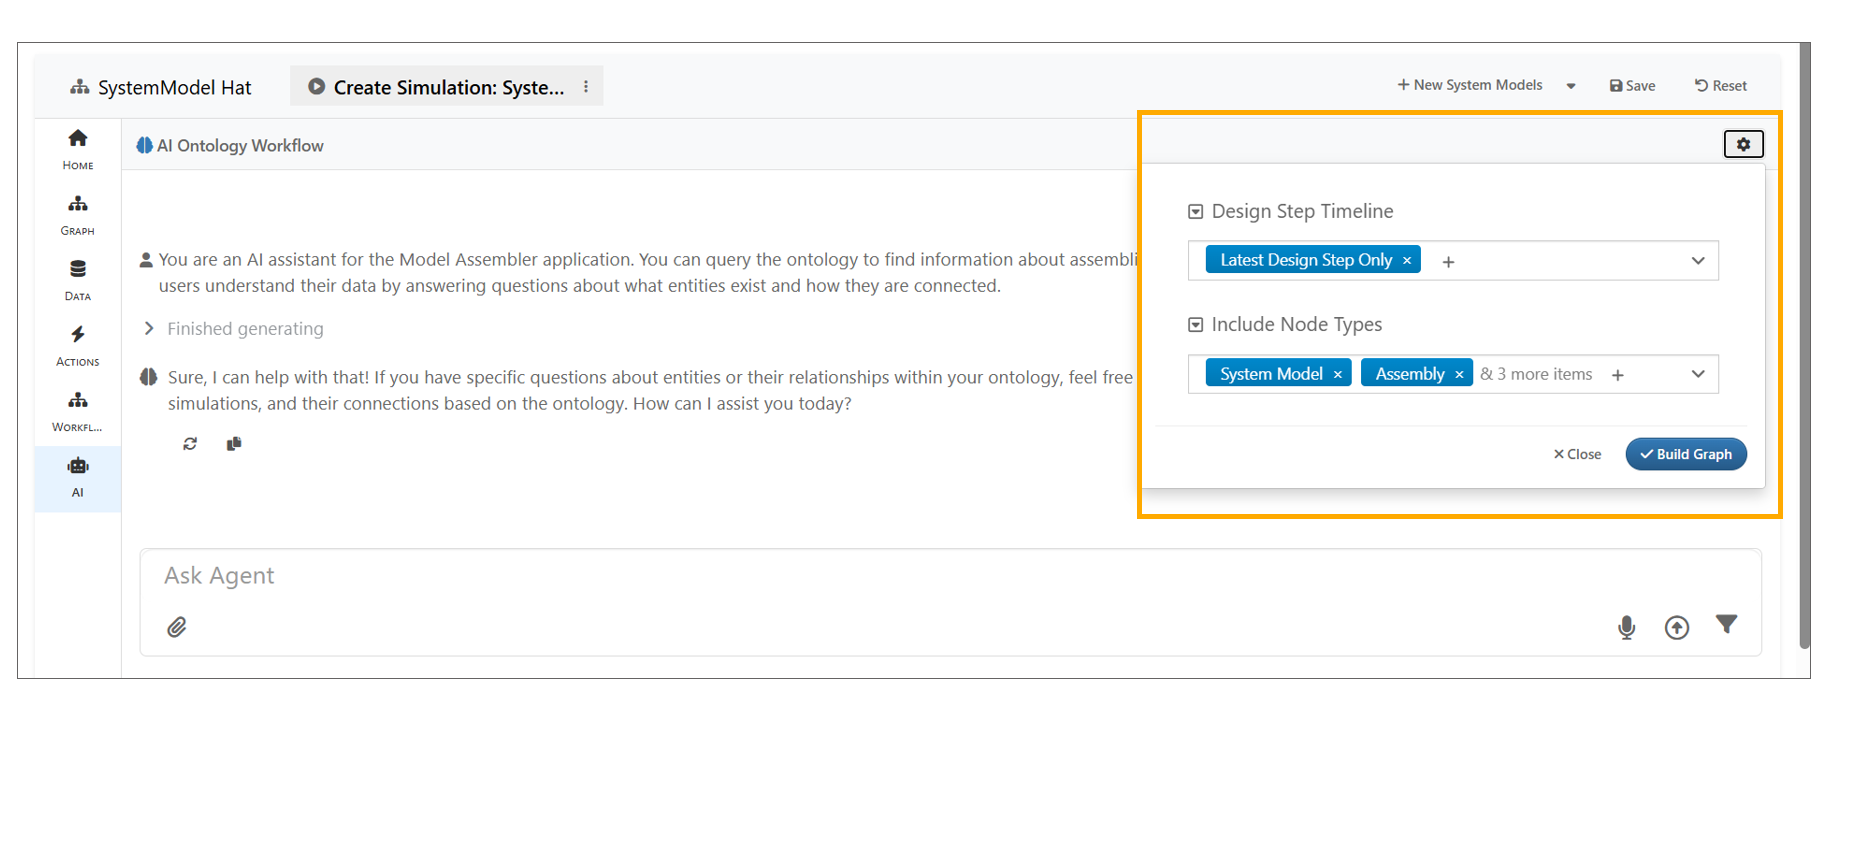This screenshot has width=1860, height=863.
Task: Toggle the Include Node Types checkbox
Action: 1195,325
